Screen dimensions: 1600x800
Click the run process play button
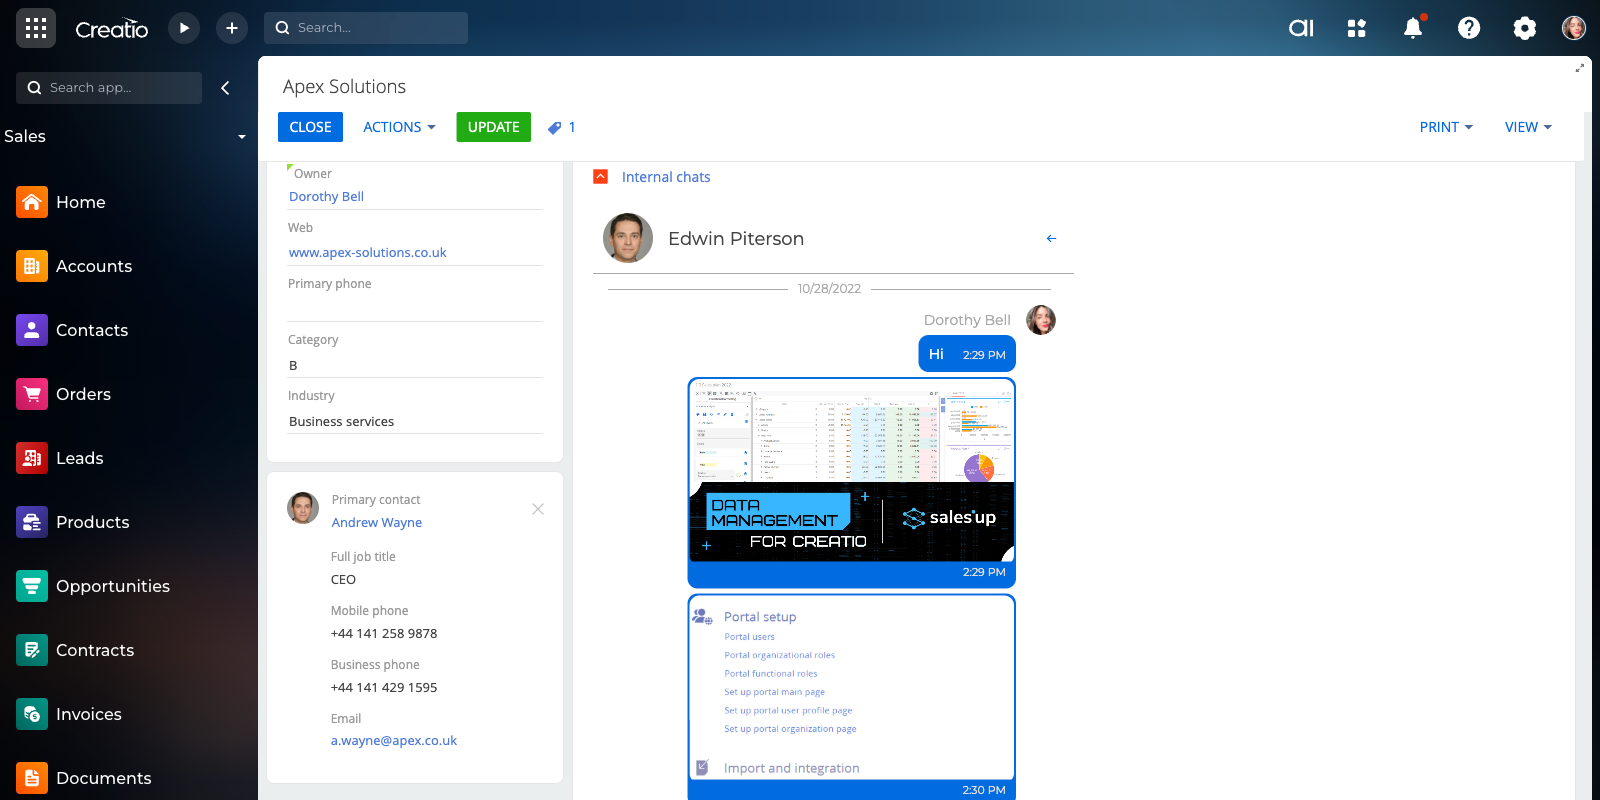tap(184, 28)
